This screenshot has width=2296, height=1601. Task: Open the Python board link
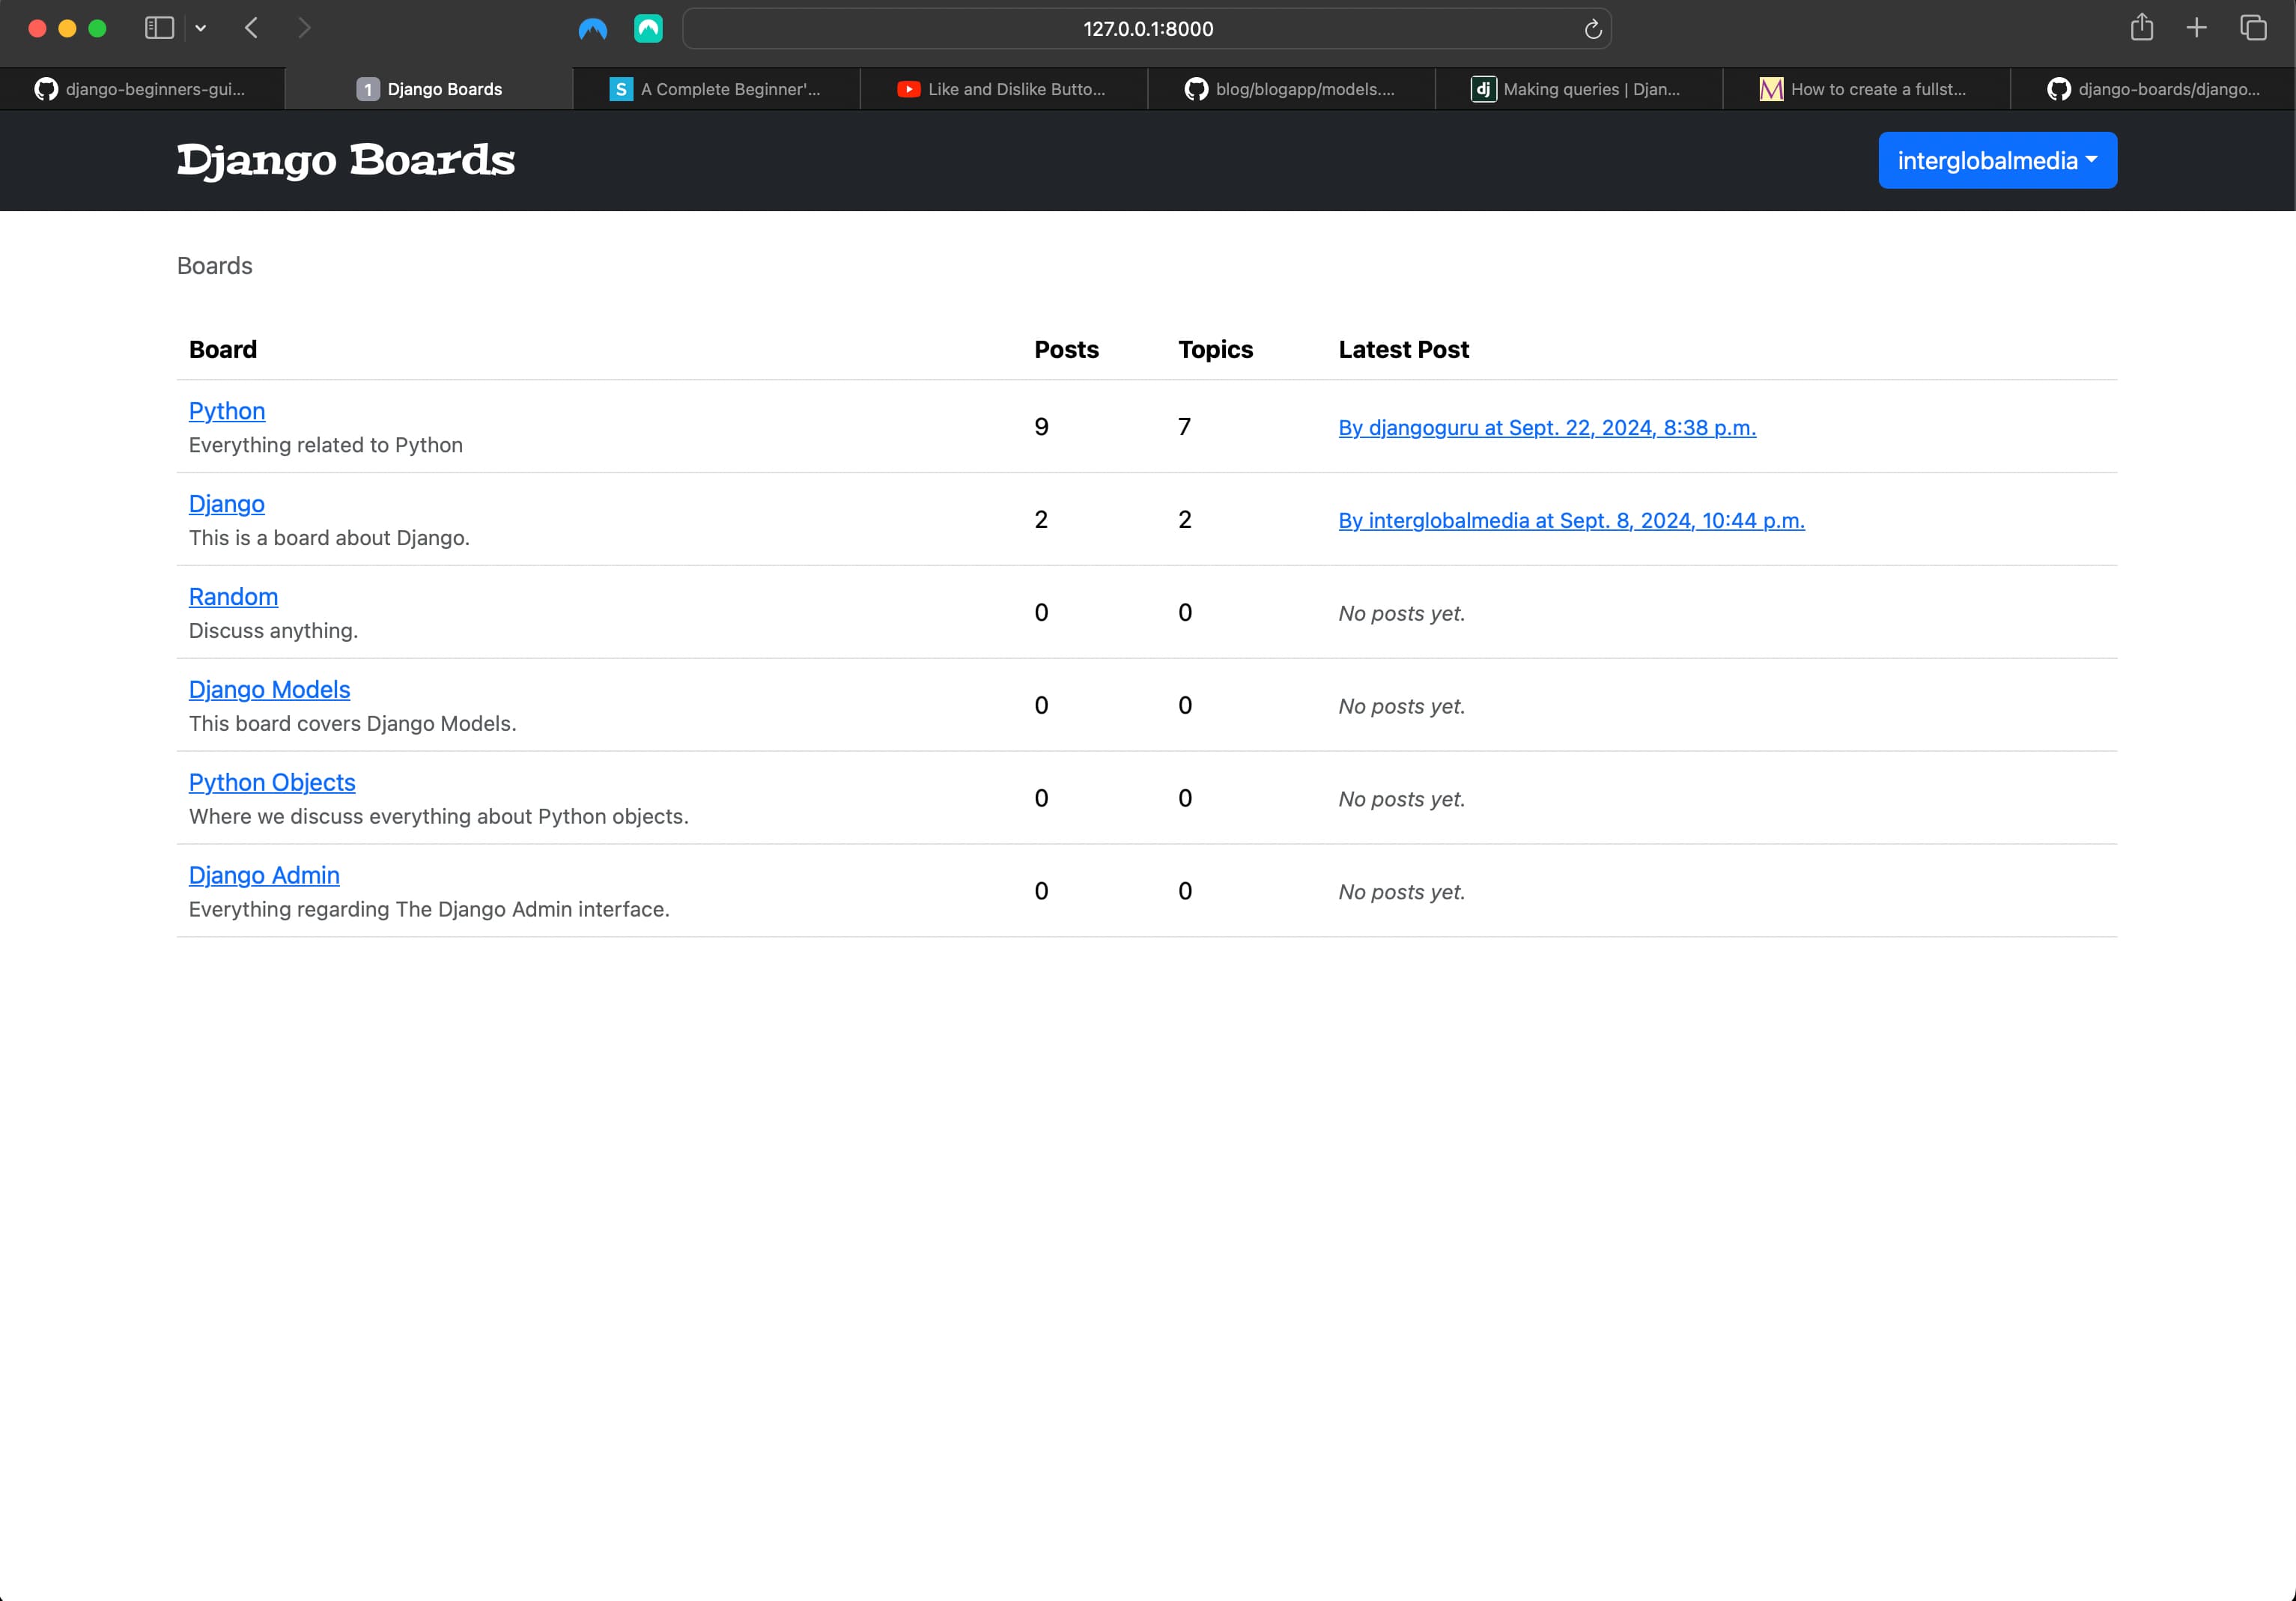click(x=227, y=411)
